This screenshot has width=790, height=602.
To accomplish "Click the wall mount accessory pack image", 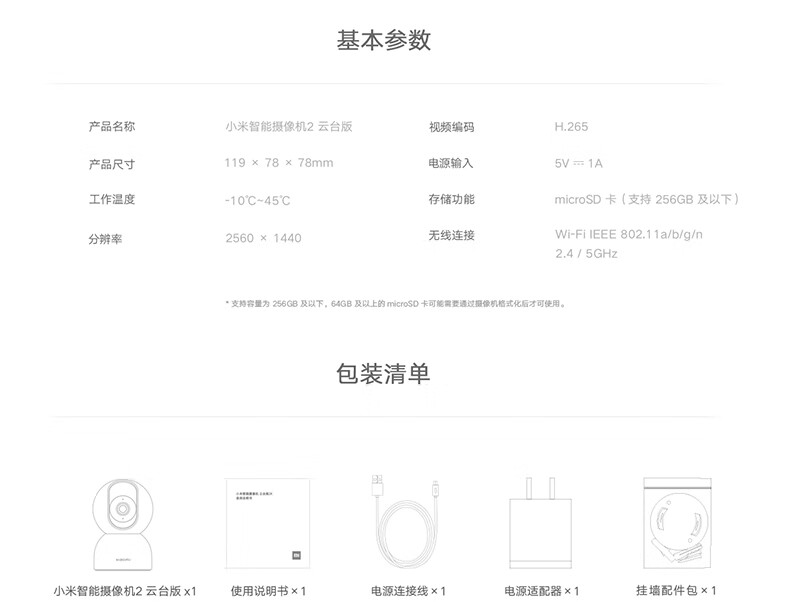I will pos(675,522).
